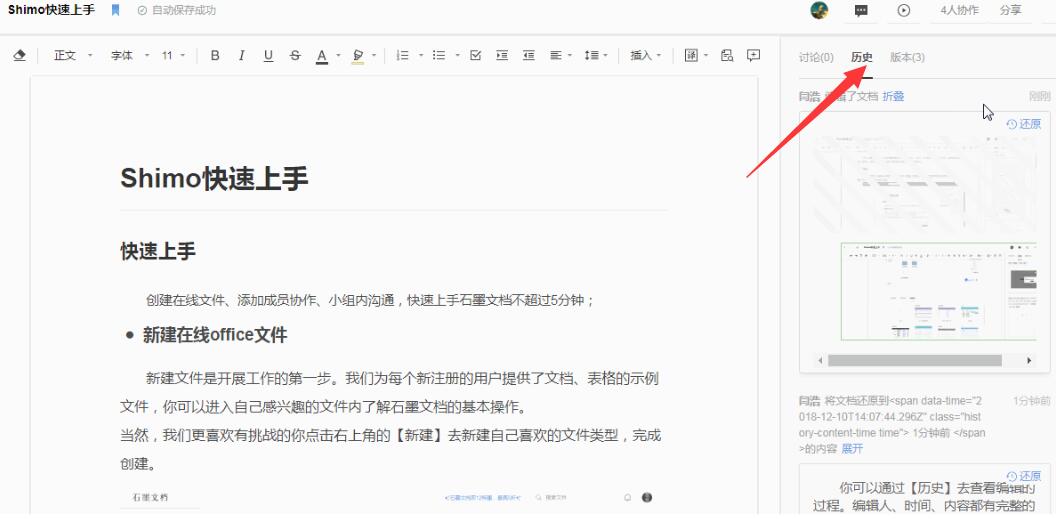
Task: Click 展开 link in restore entry
Action: [852, 448]
